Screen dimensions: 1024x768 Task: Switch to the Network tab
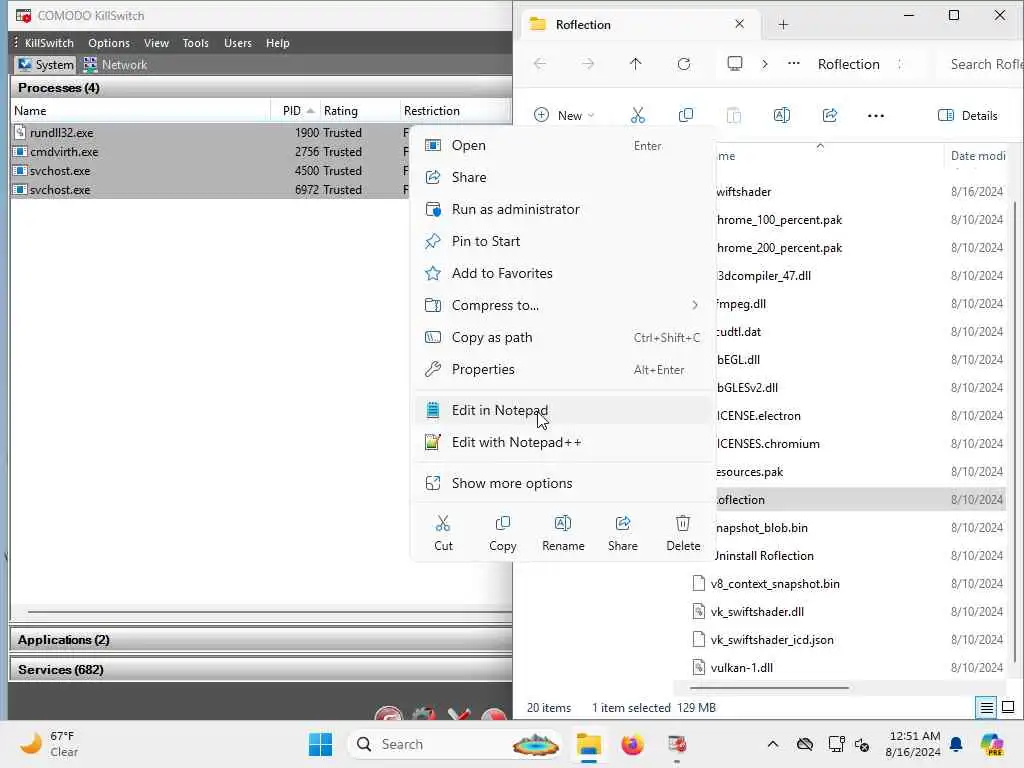pos(116,65)
